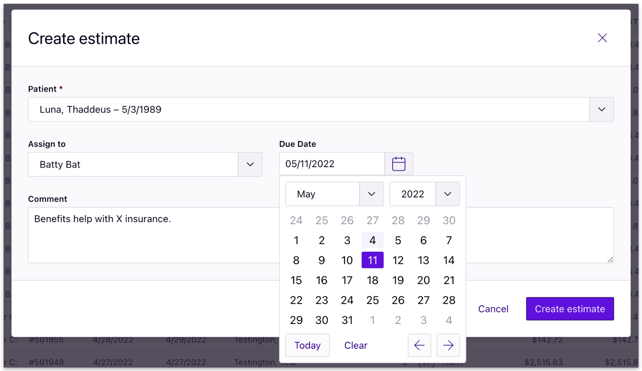
Task: Click the Today button in calendar
Action: click(307, 345)
